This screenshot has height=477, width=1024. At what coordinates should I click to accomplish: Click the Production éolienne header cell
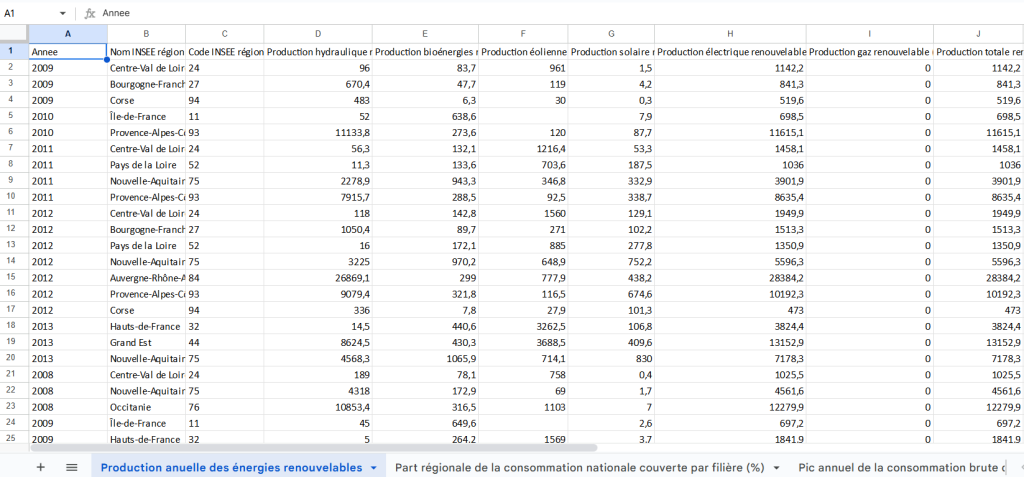pyautogui.click(x=523, y=51)
